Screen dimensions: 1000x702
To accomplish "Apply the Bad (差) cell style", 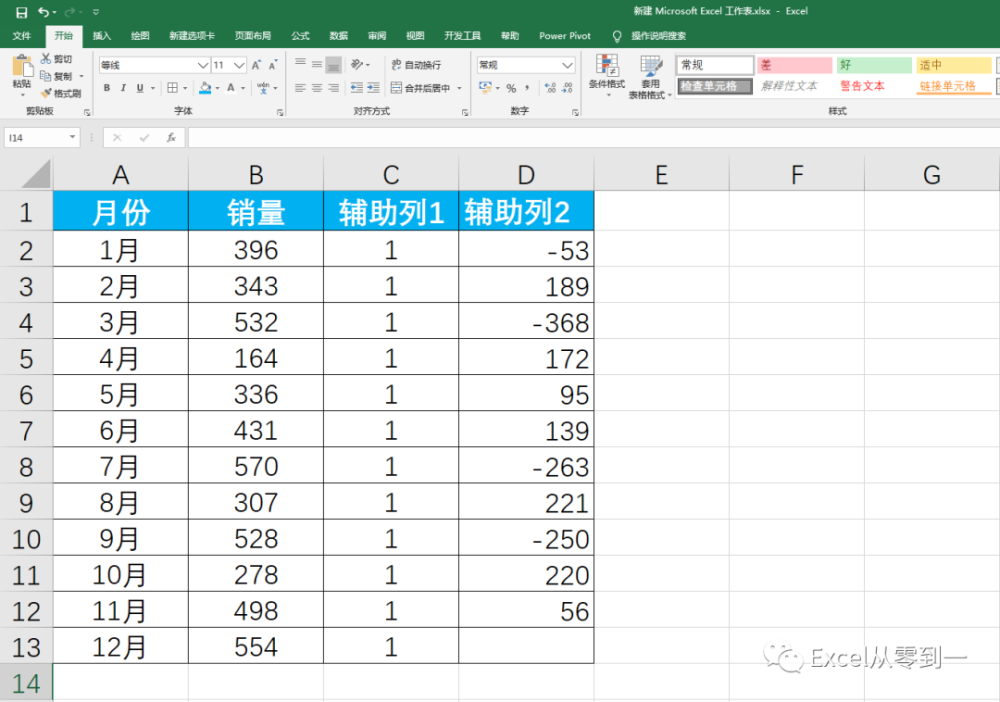I will 794,65.
